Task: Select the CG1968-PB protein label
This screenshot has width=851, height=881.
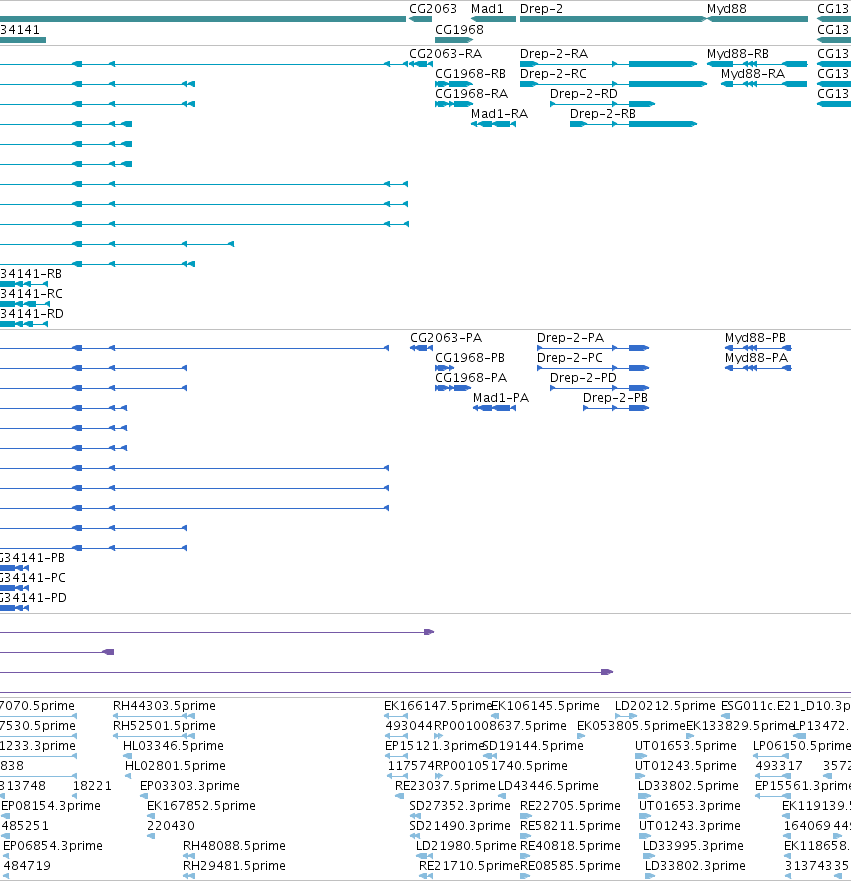Action: (470, 358)
